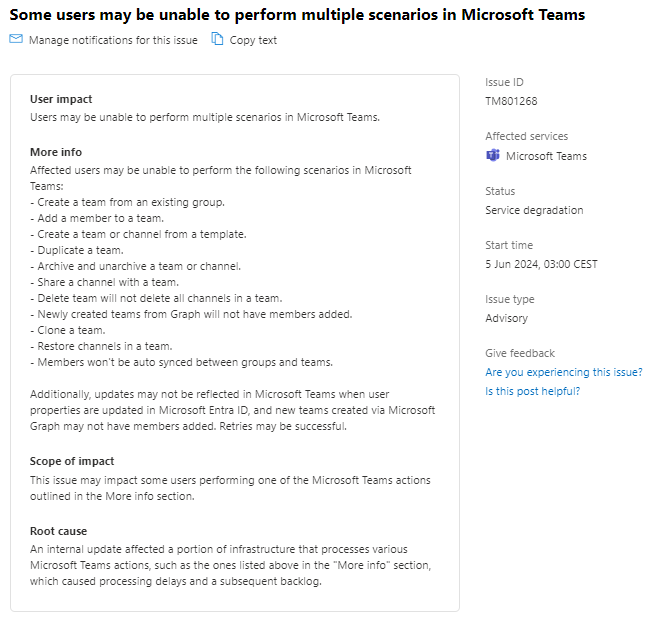Click the User impact heading
The image size is (661, 626).
point(61,99)
